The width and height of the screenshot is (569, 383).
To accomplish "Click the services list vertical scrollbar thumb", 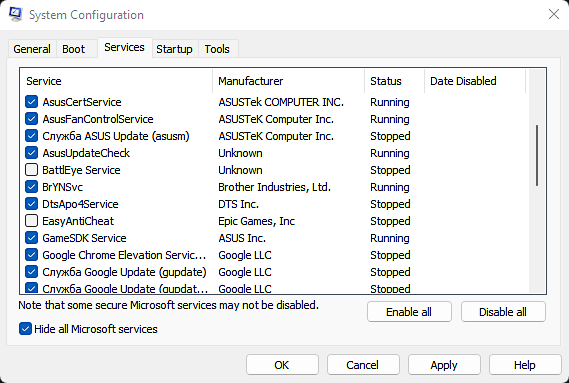I will [x=537, y=156].
